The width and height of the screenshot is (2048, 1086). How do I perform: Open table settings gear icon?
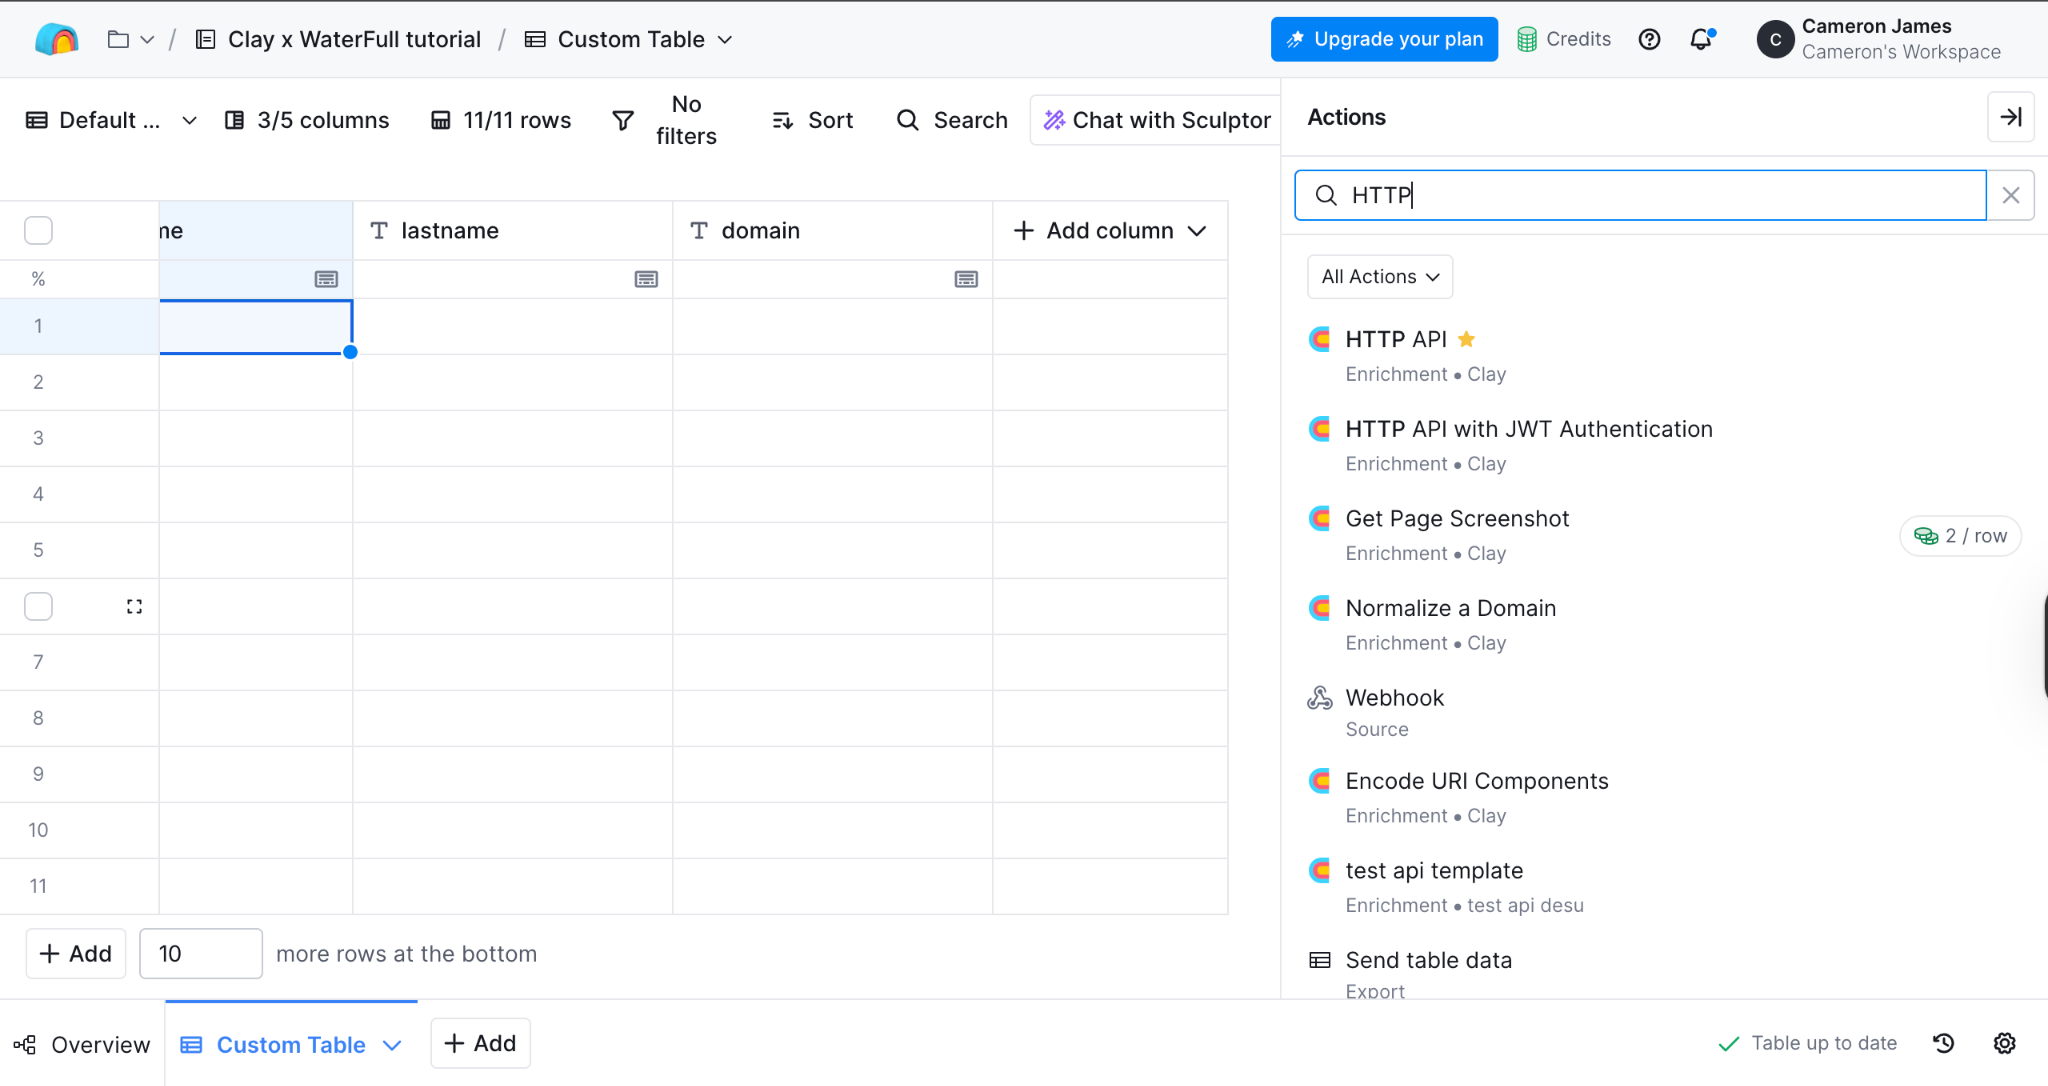(2004, 1043)
